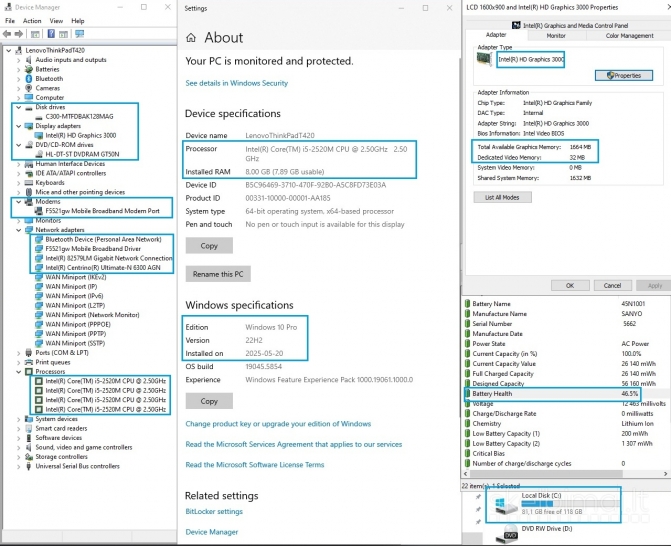The image size is (671, 546).
Task: Collapse the Network adapters node
Action: pos(18,230)
